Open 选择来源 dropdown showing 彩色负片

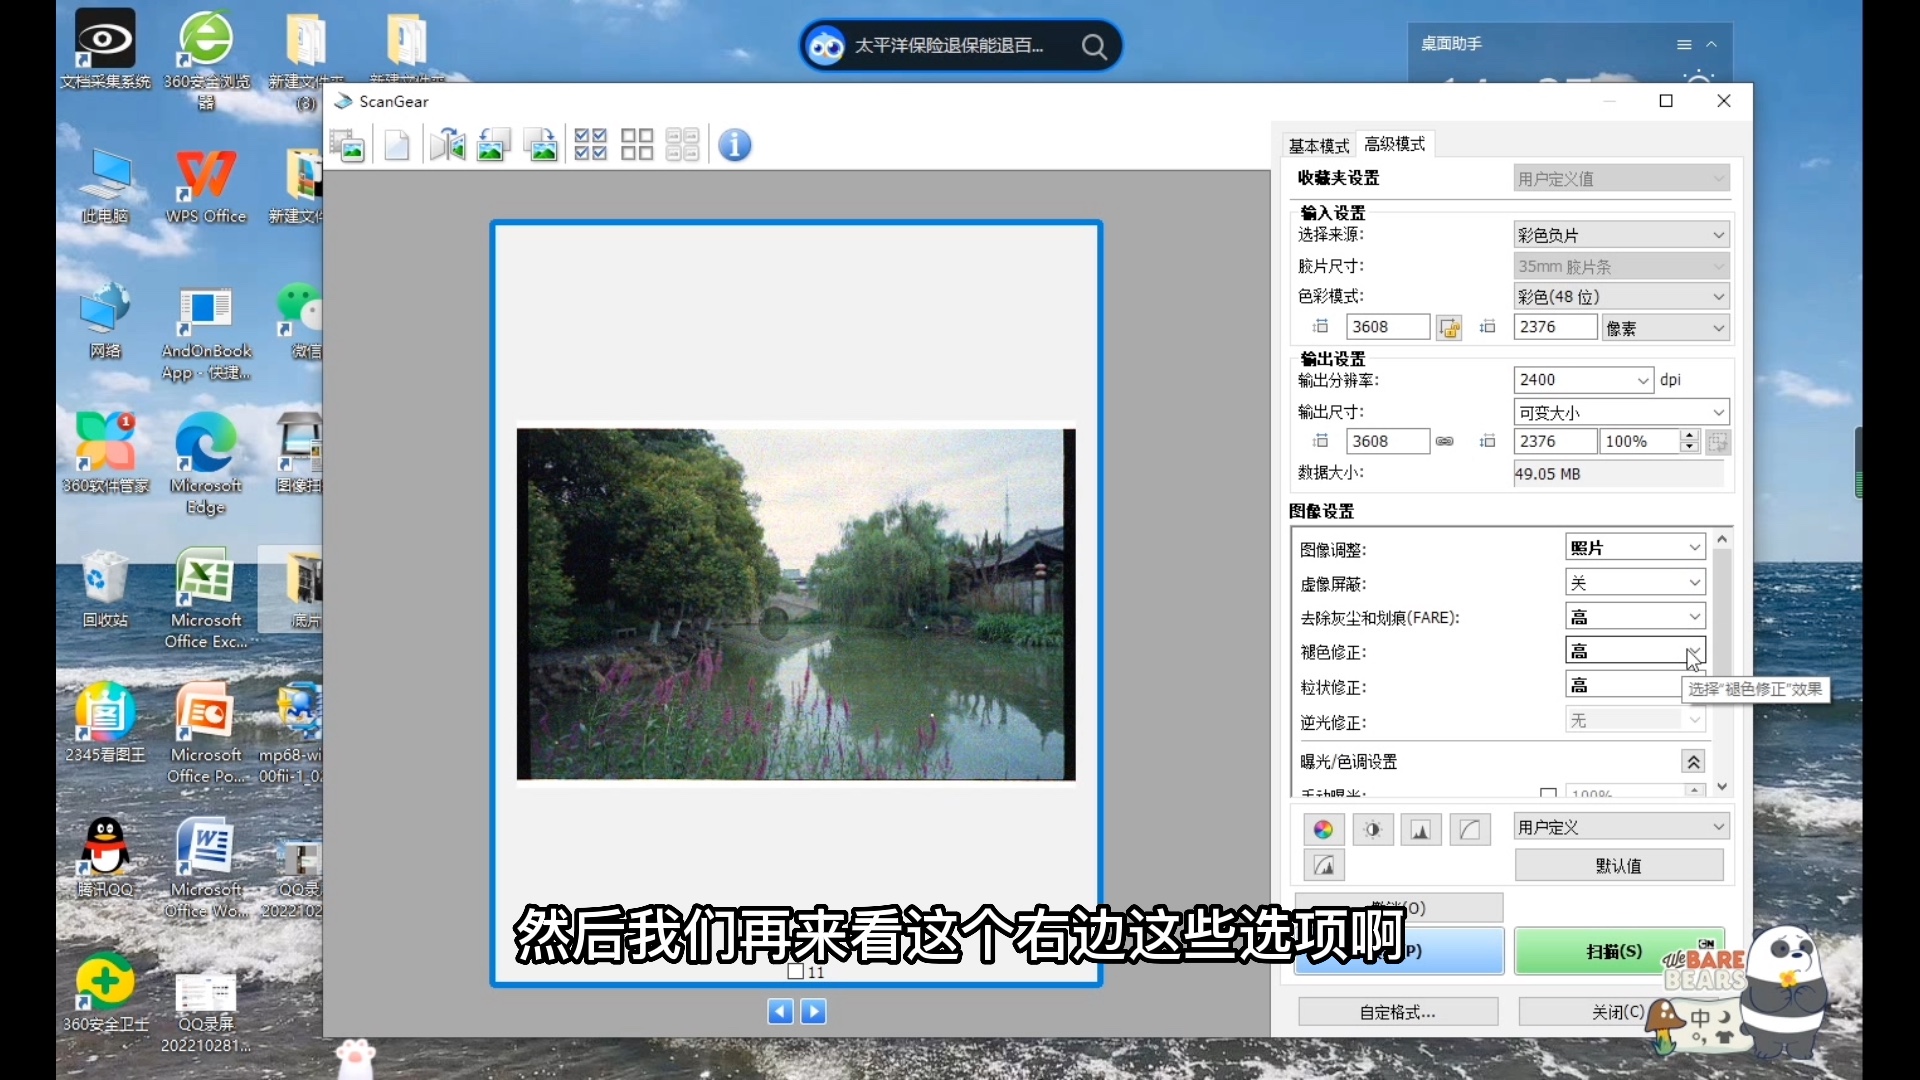click(x=1621, y=235)
